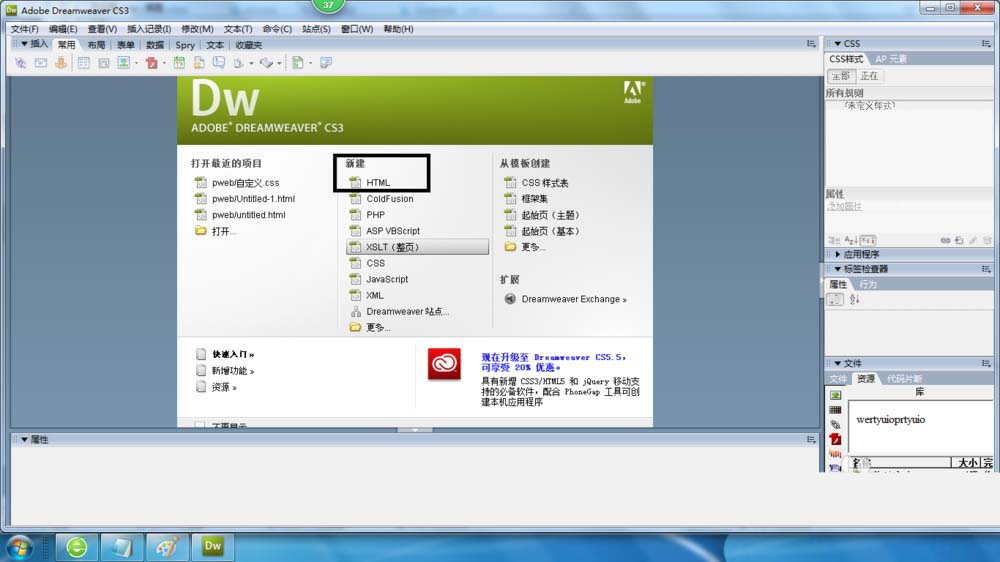
Task: Click the Insert Comment icon
Action: (219, 63)
